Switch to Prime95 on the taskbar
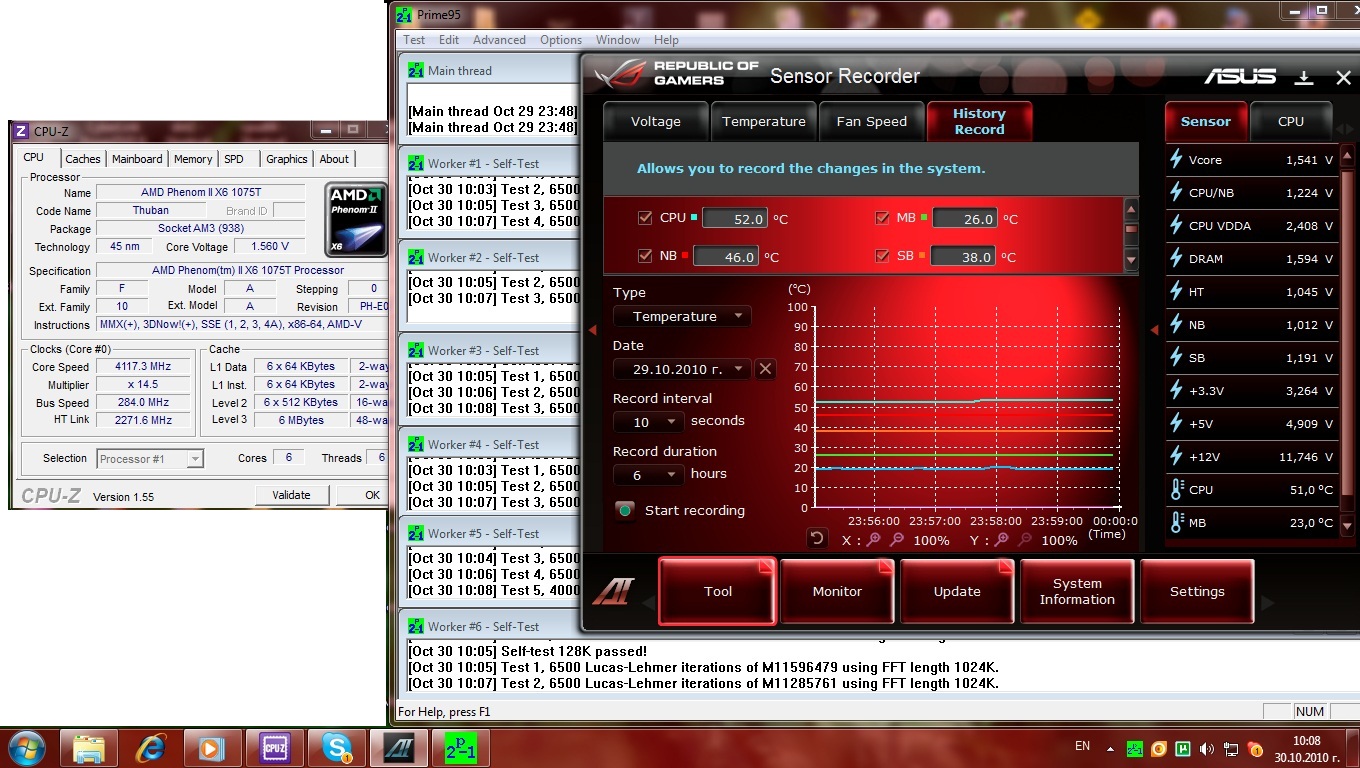 click(460, 748)
